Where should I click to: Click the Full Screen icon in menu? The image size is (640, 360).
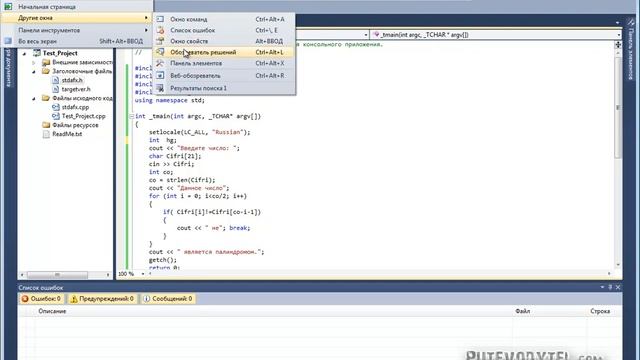pyautogui.click(x=8, y=41)
